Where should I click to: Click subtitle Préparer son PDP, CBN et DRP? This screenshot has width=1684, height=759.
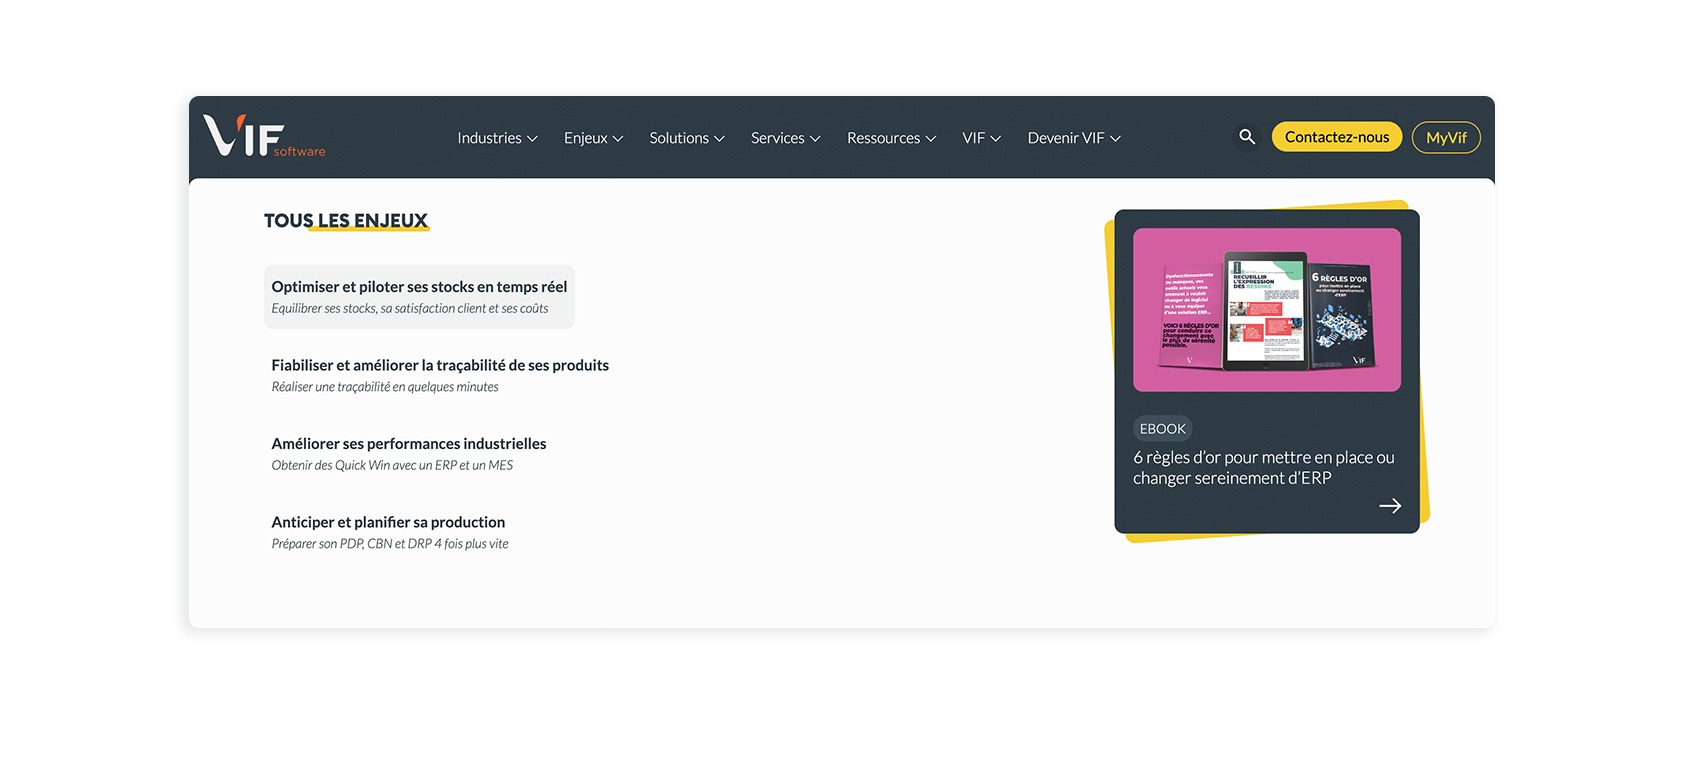point(390,544)
